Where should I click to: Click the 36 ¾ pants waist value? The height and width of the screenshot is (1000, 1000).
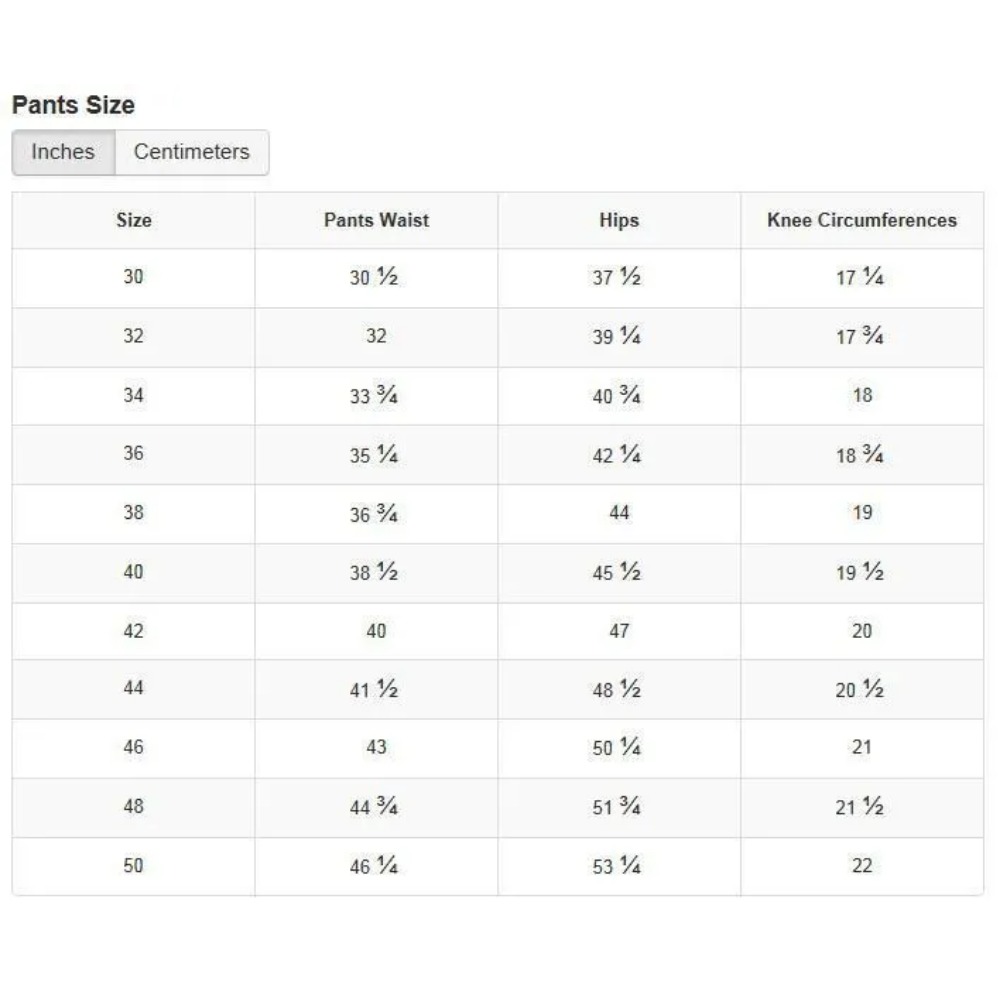pyautogui.click(x=374, y=514)
